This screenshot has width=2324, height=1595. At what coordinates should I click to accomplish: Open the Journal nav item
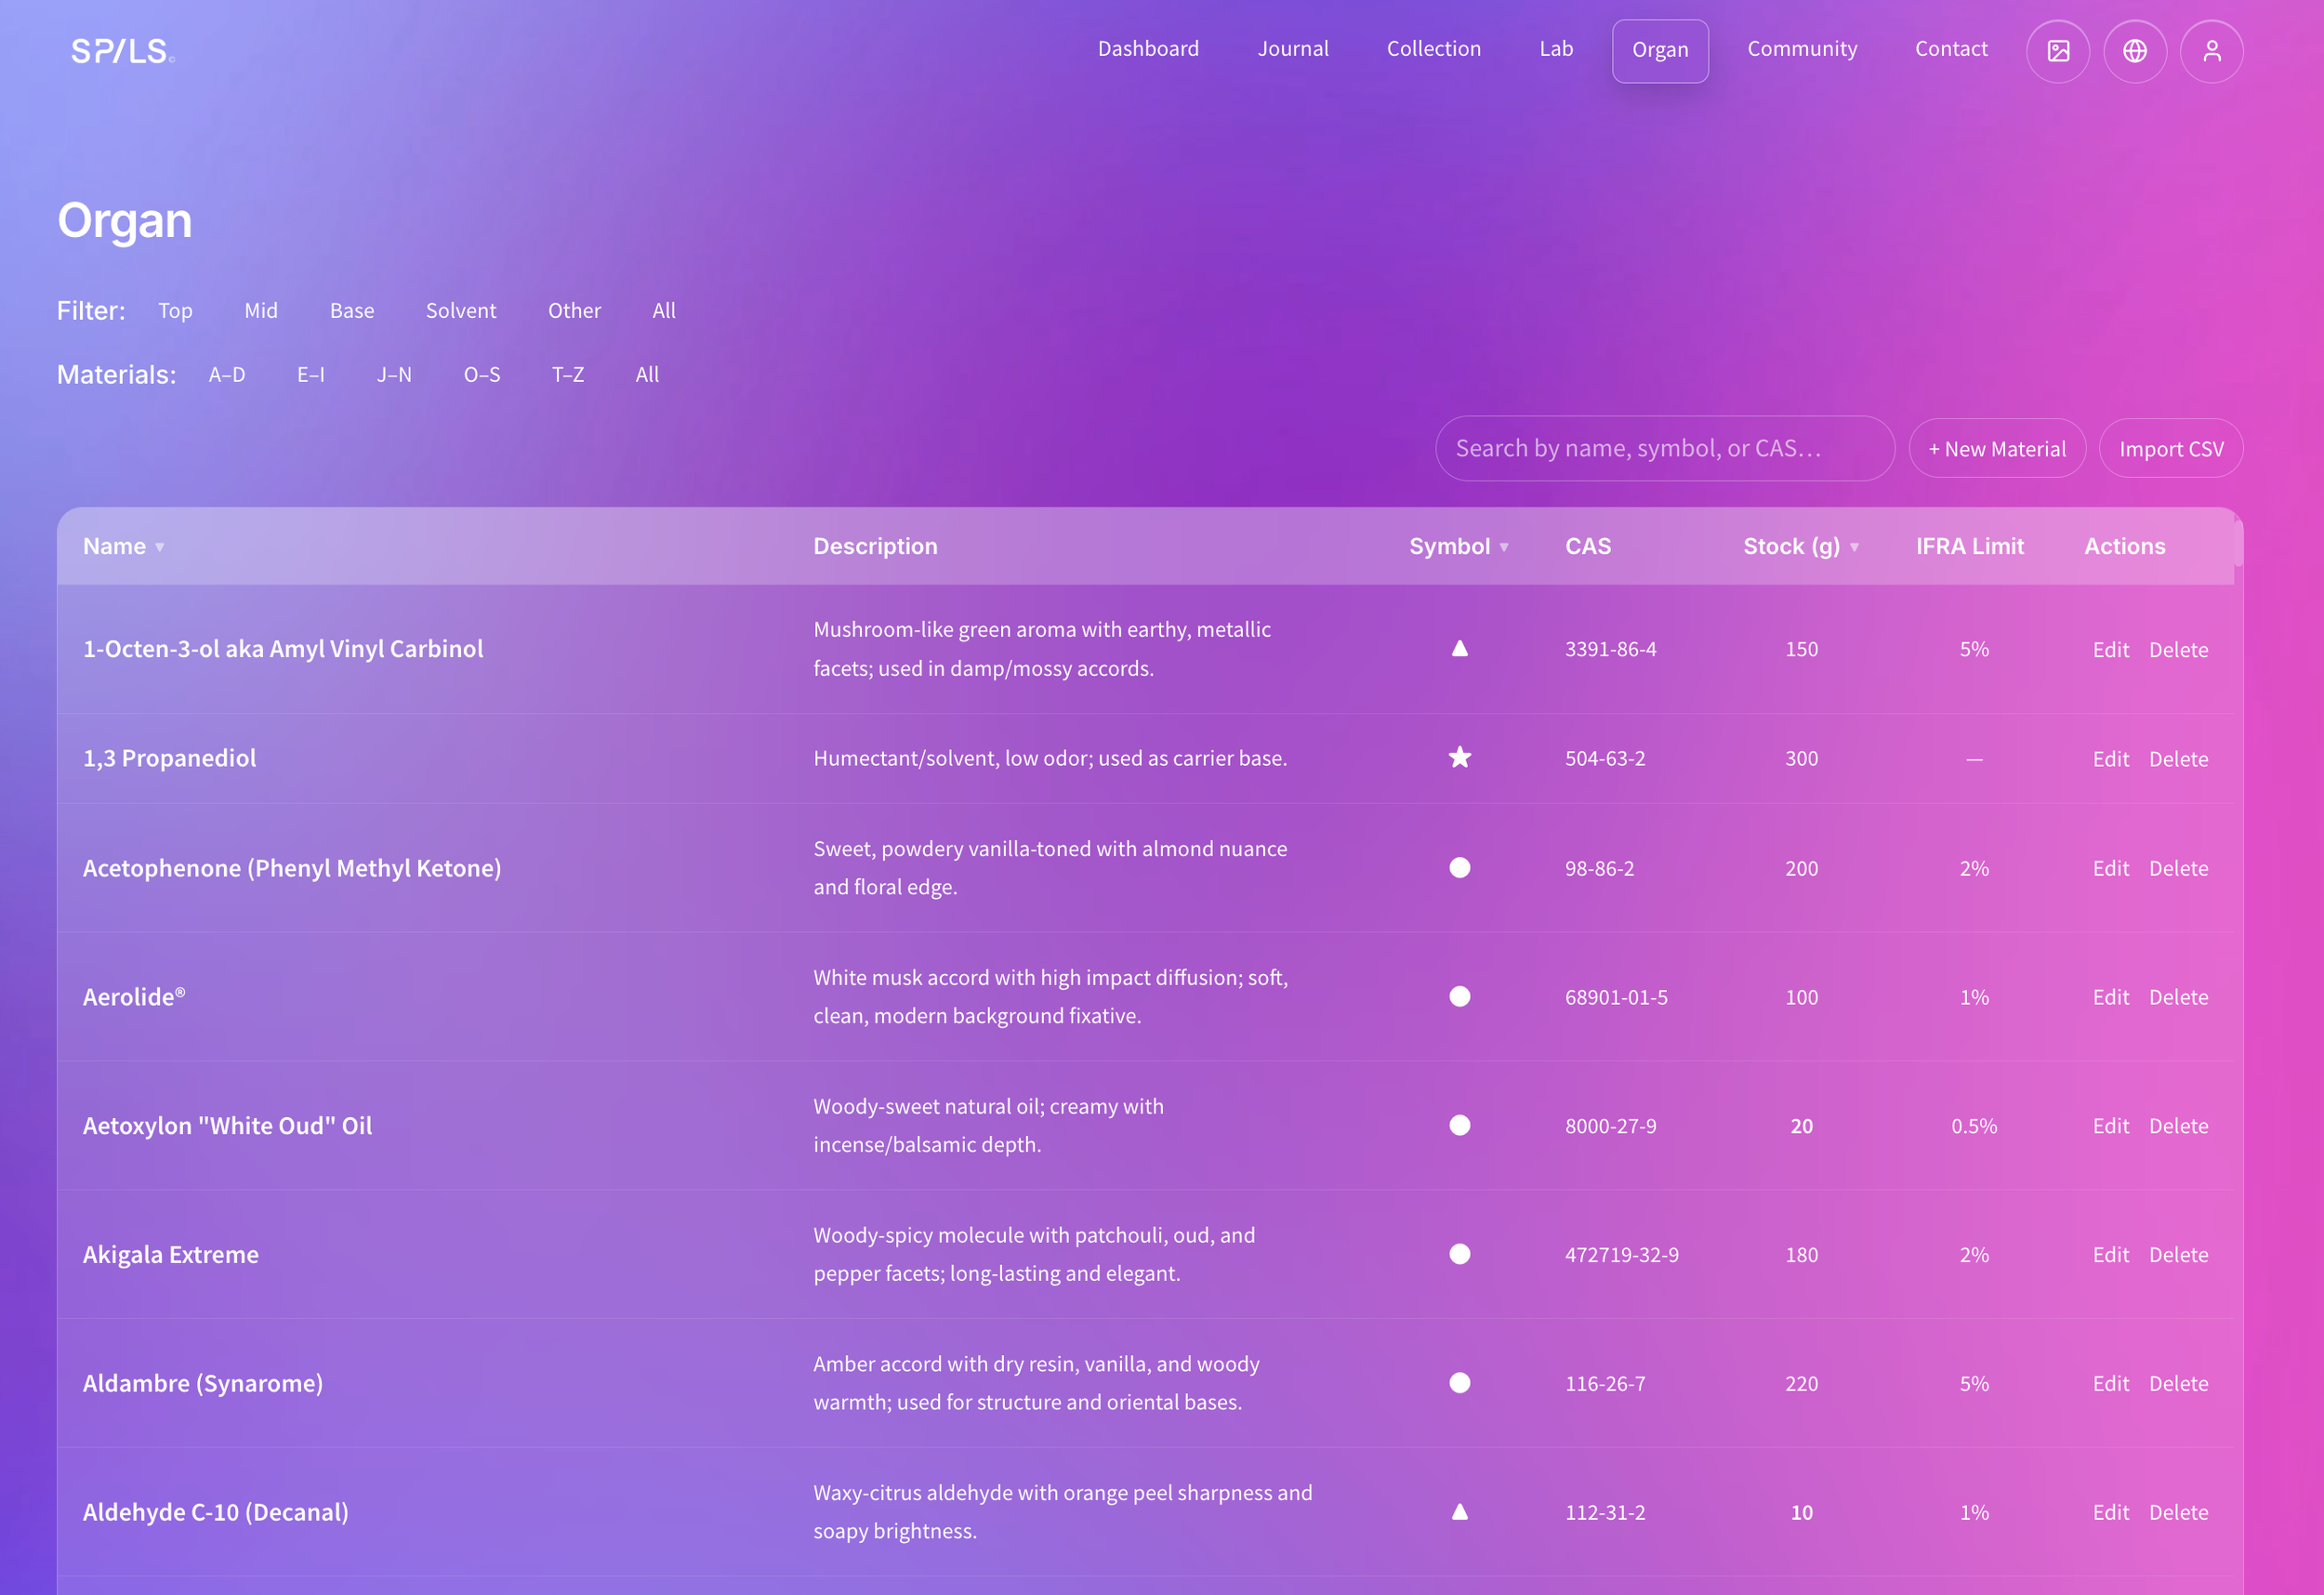(x=1293, y=49)
